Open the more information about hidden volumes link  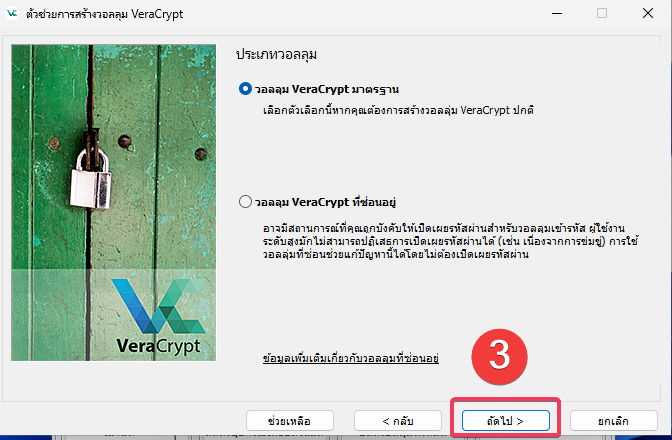tap(351, 358)
